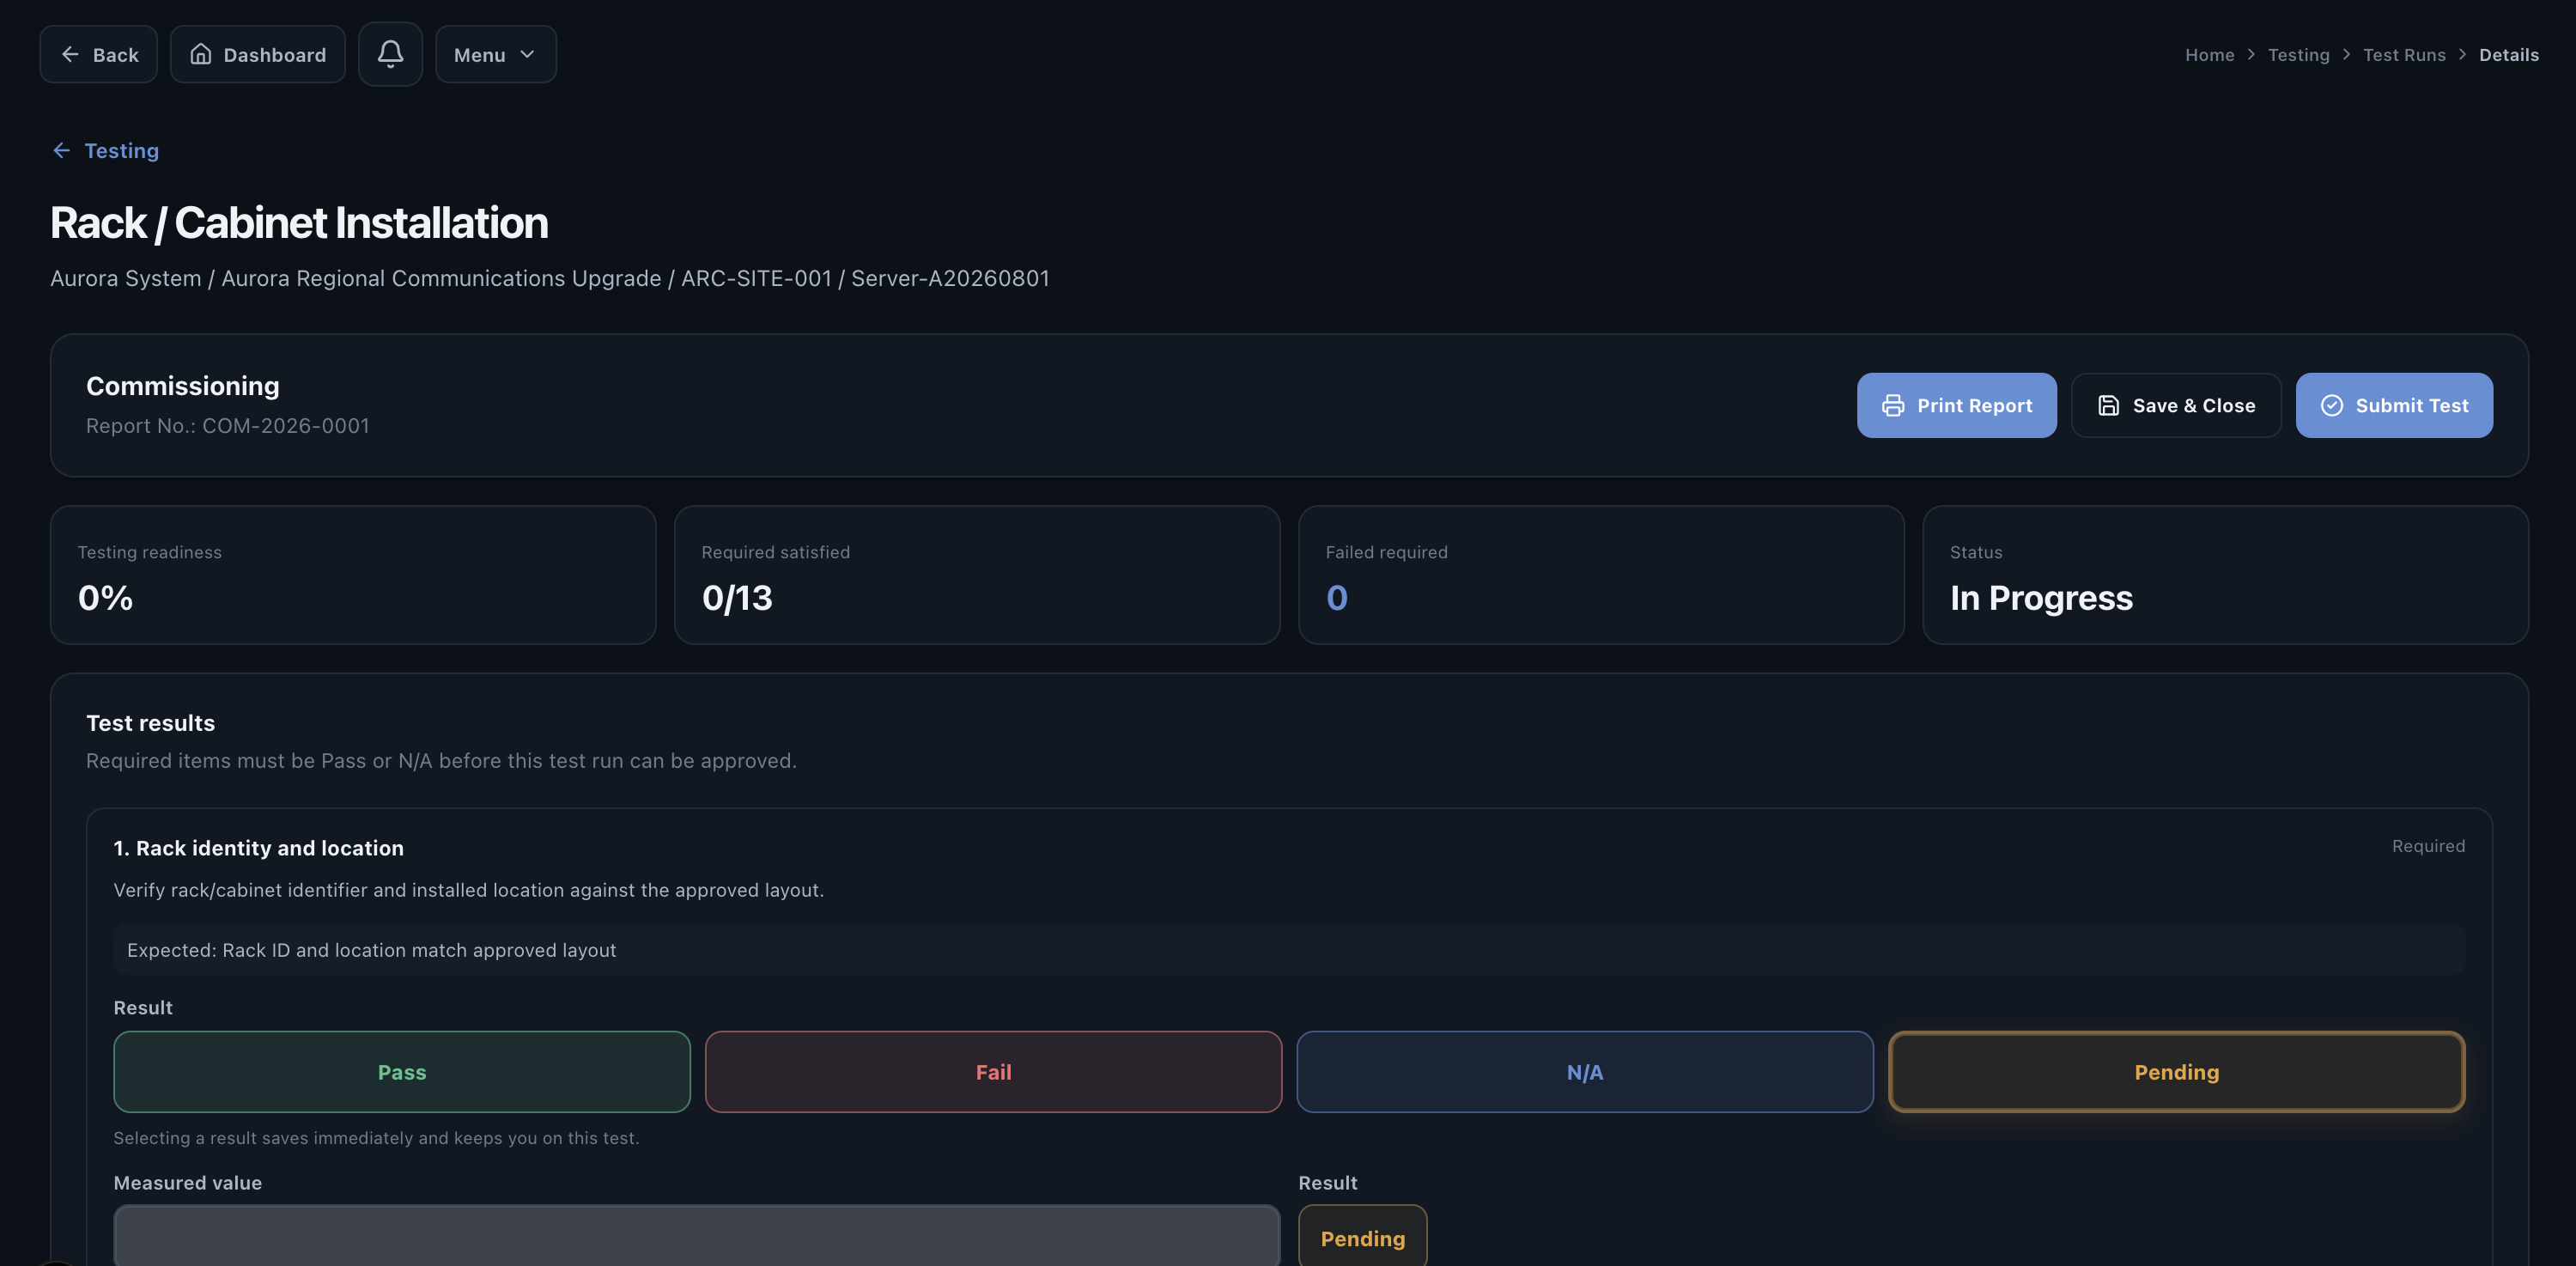Click the Measured value input field
This screenshot has height=1266, width=2576.
pyautogui.click(x=696, y=1236)
